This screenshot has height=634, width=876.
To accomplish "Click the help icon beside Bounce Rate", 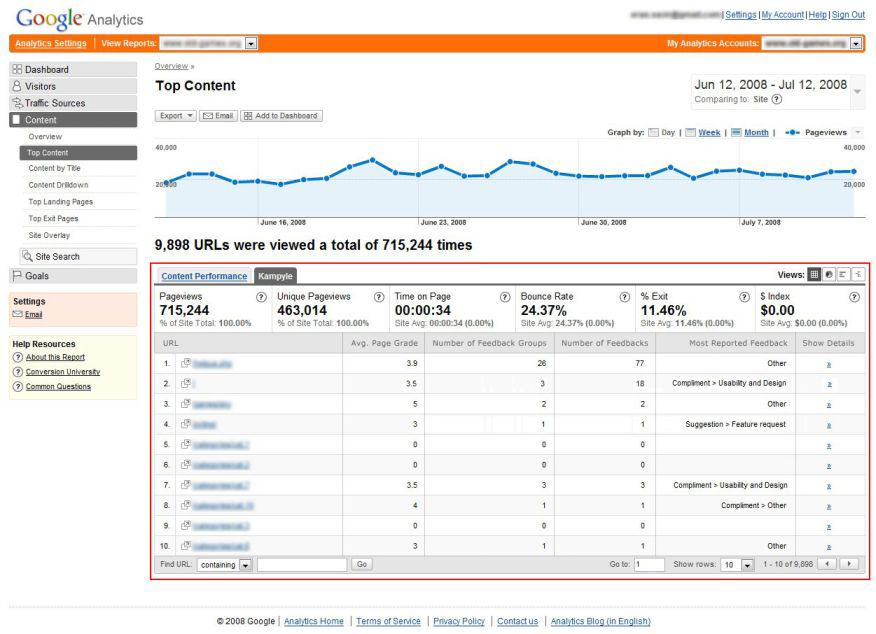I will pos(624,297).
